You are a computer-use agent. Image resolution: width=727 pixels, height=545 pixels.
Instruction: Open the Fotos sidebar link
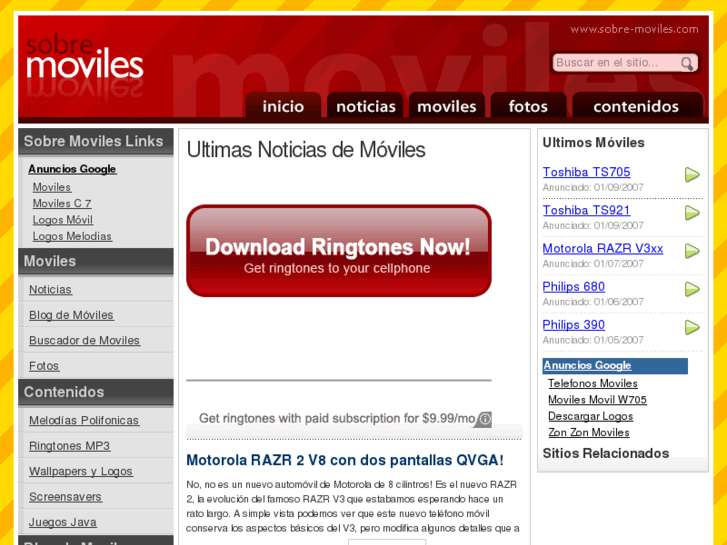(44, 366)
